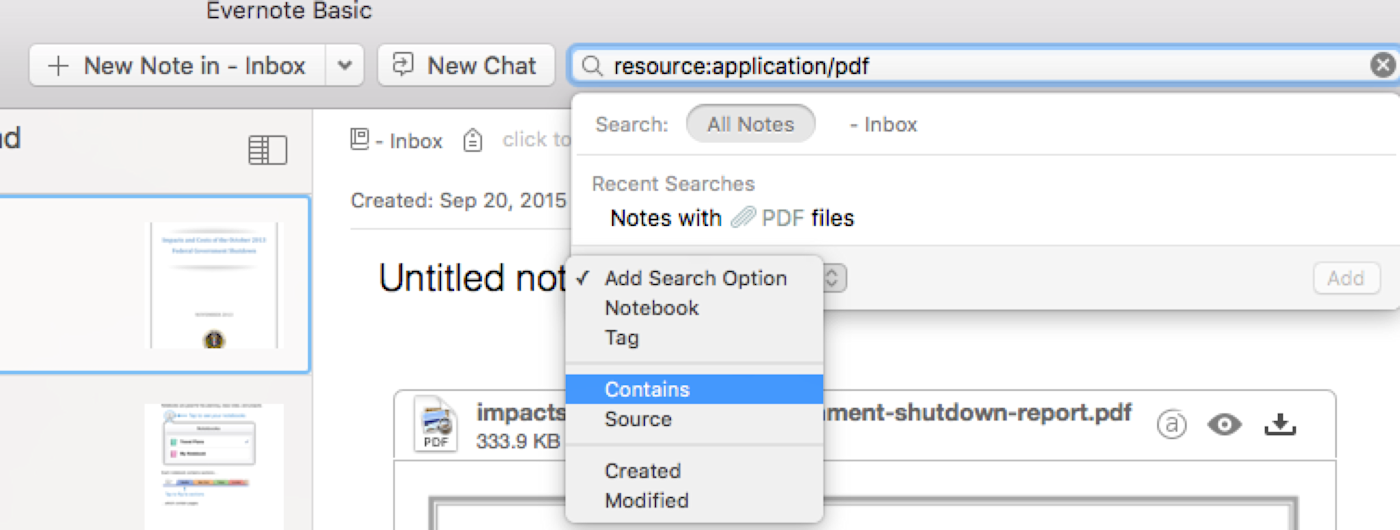The width and height of the screenshot is (1400, 530).
Task: Click the notebook icon beside - Inbox
Action: coord(360,140)
